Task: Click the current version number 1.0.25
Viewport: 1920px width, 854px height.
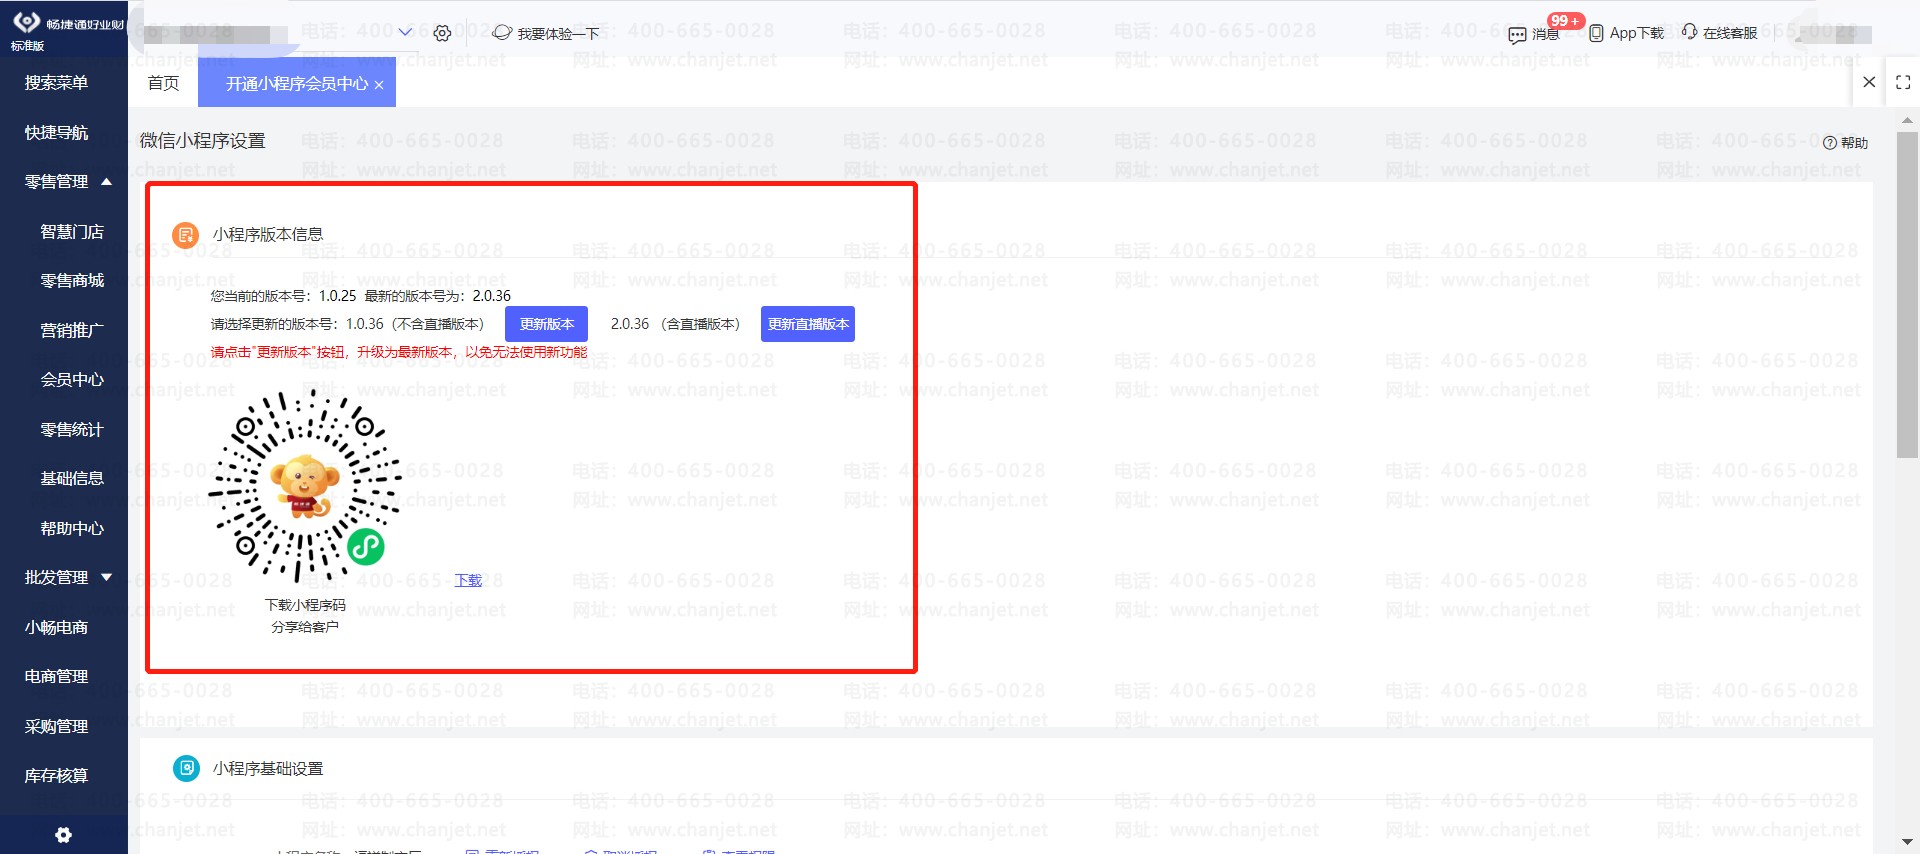Action: pyautogui.click(x=338, y=296)
